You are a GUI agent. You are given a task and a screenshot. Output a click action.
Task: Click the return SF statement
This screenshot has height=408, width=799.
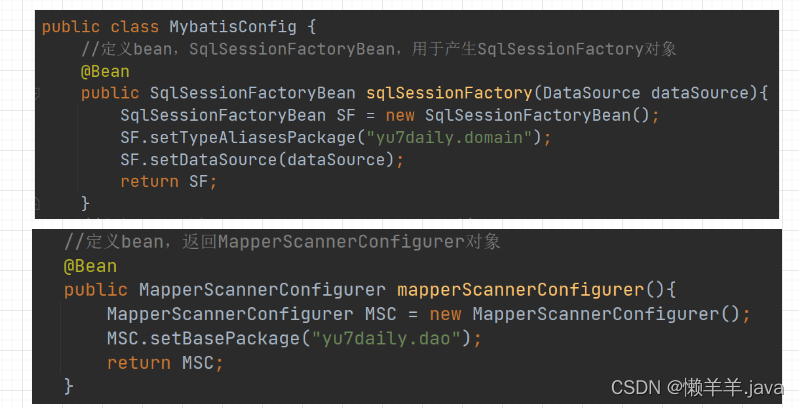point(168,181)
